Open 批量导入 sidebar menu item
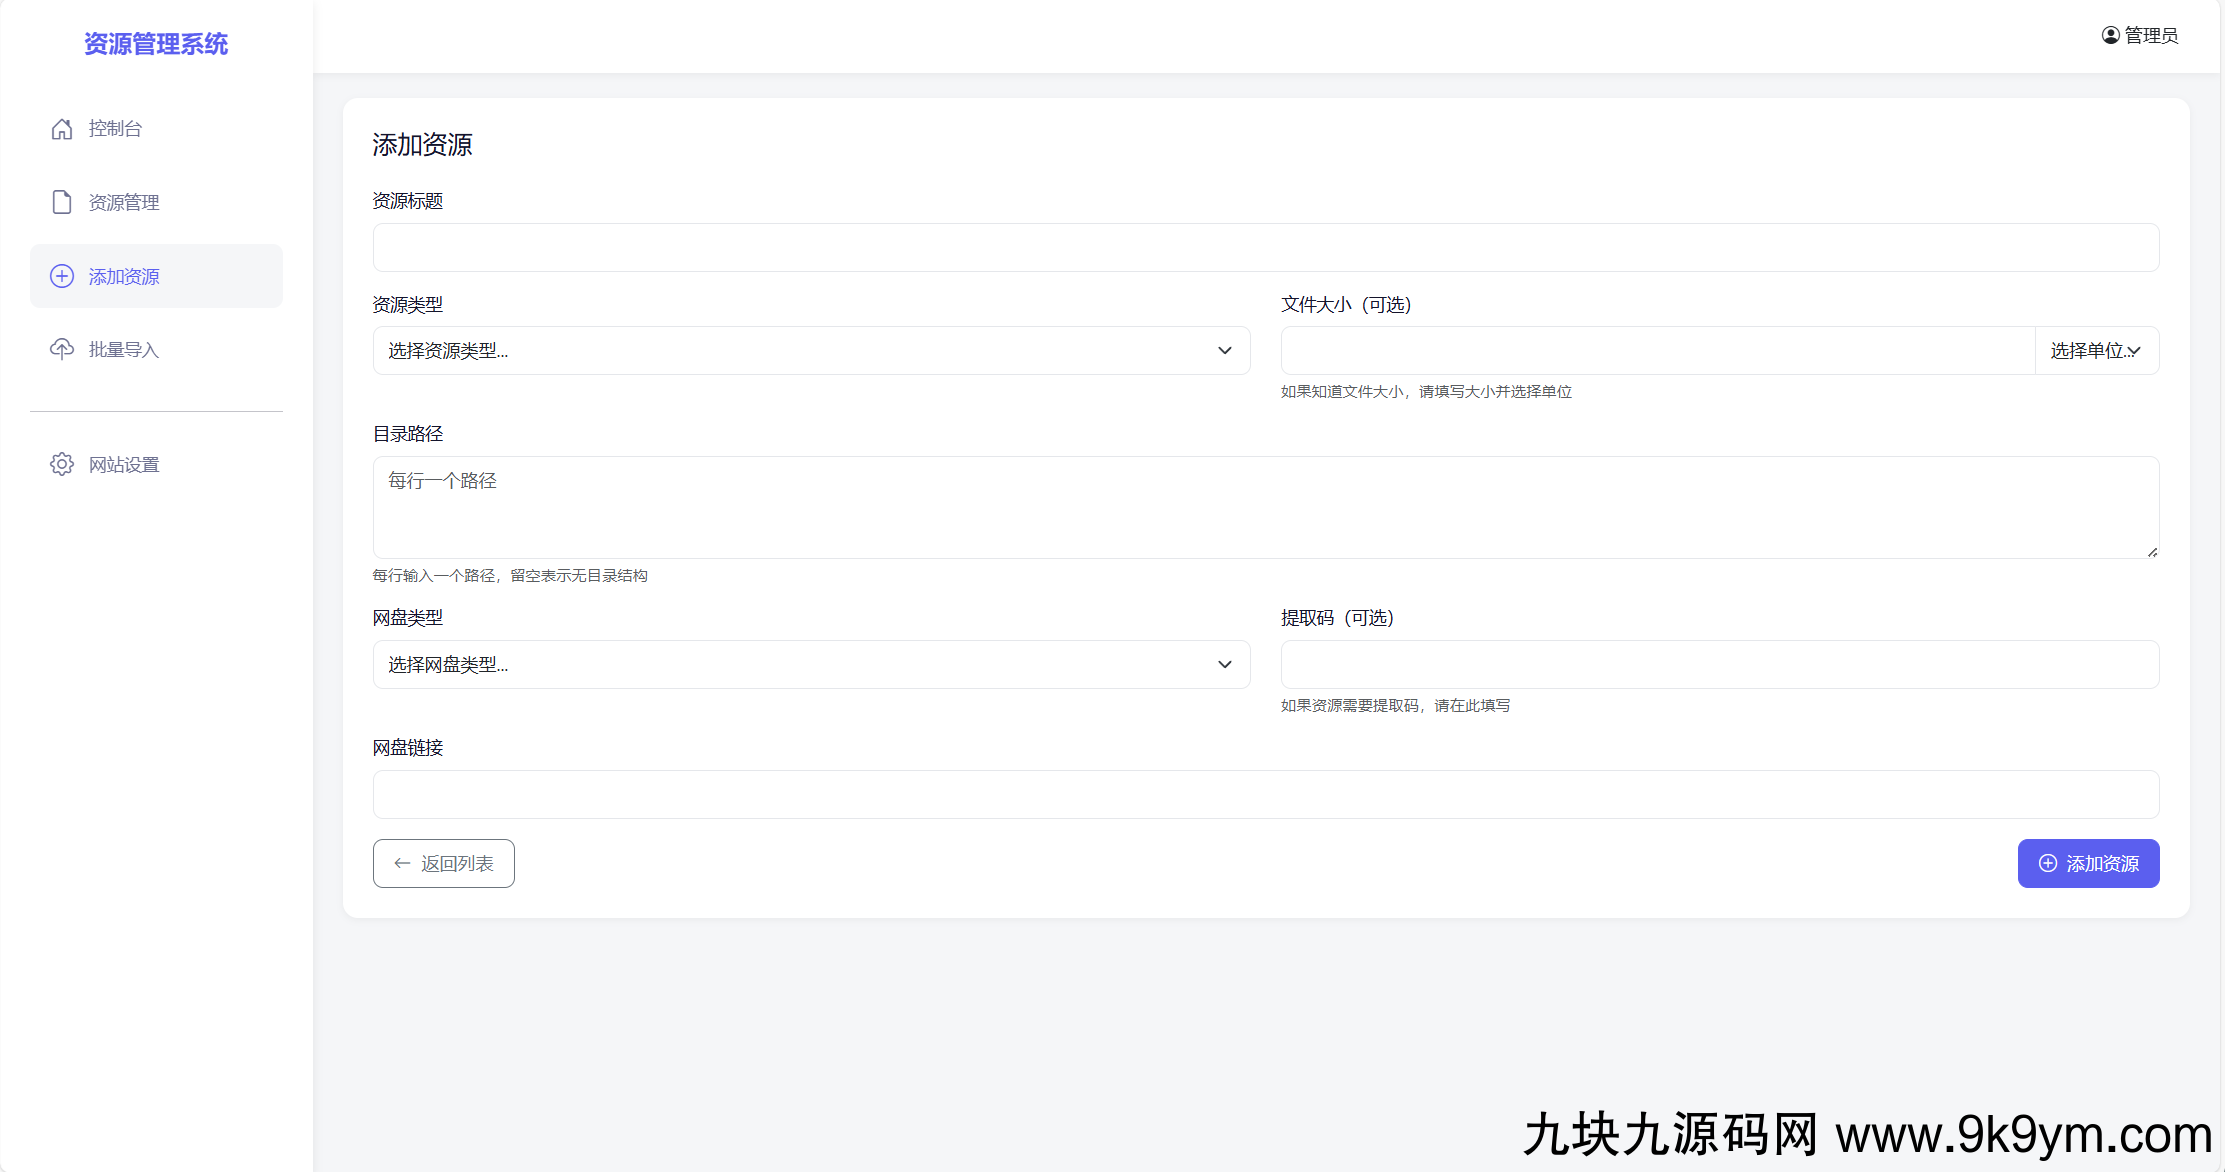Screen dimensions: 2225x1172 124,349
